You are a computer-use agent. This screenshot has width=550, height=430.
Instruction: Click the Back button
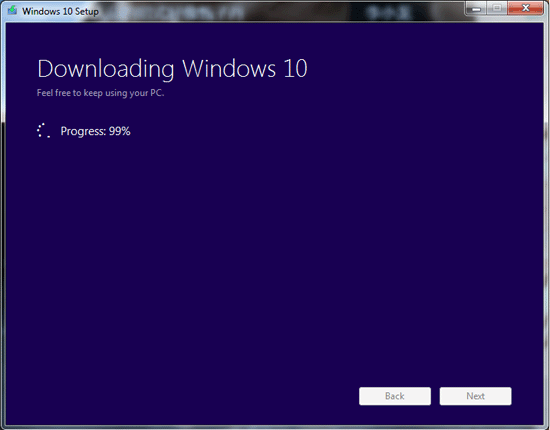pyautogui.click(x=395, y=396)
